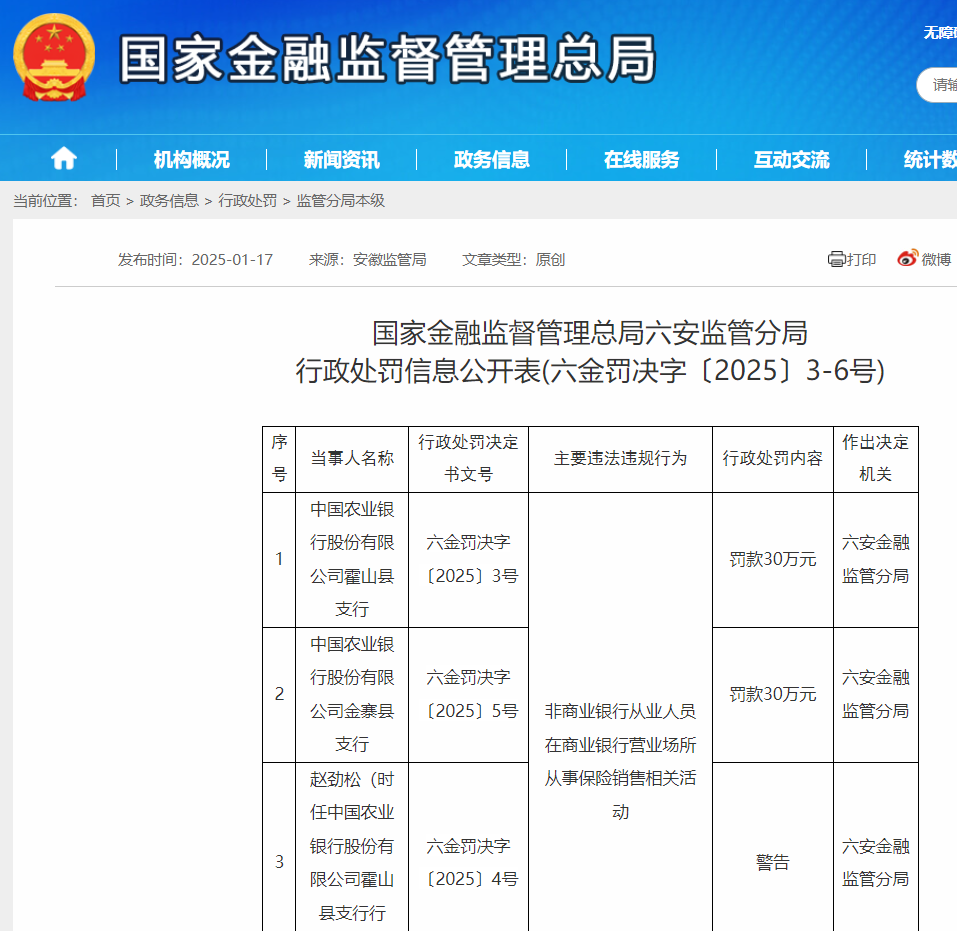This screenshot has height=931, width=957.
Task: Click 六安金融监管分局 in row 2
Action: coord(876,694)
